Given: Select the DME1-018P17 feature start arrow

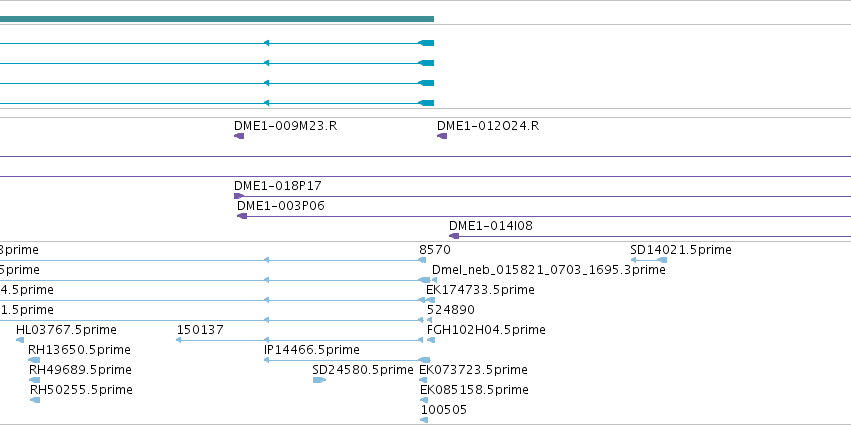Looking at the screenshot, I should click(239, 196).
